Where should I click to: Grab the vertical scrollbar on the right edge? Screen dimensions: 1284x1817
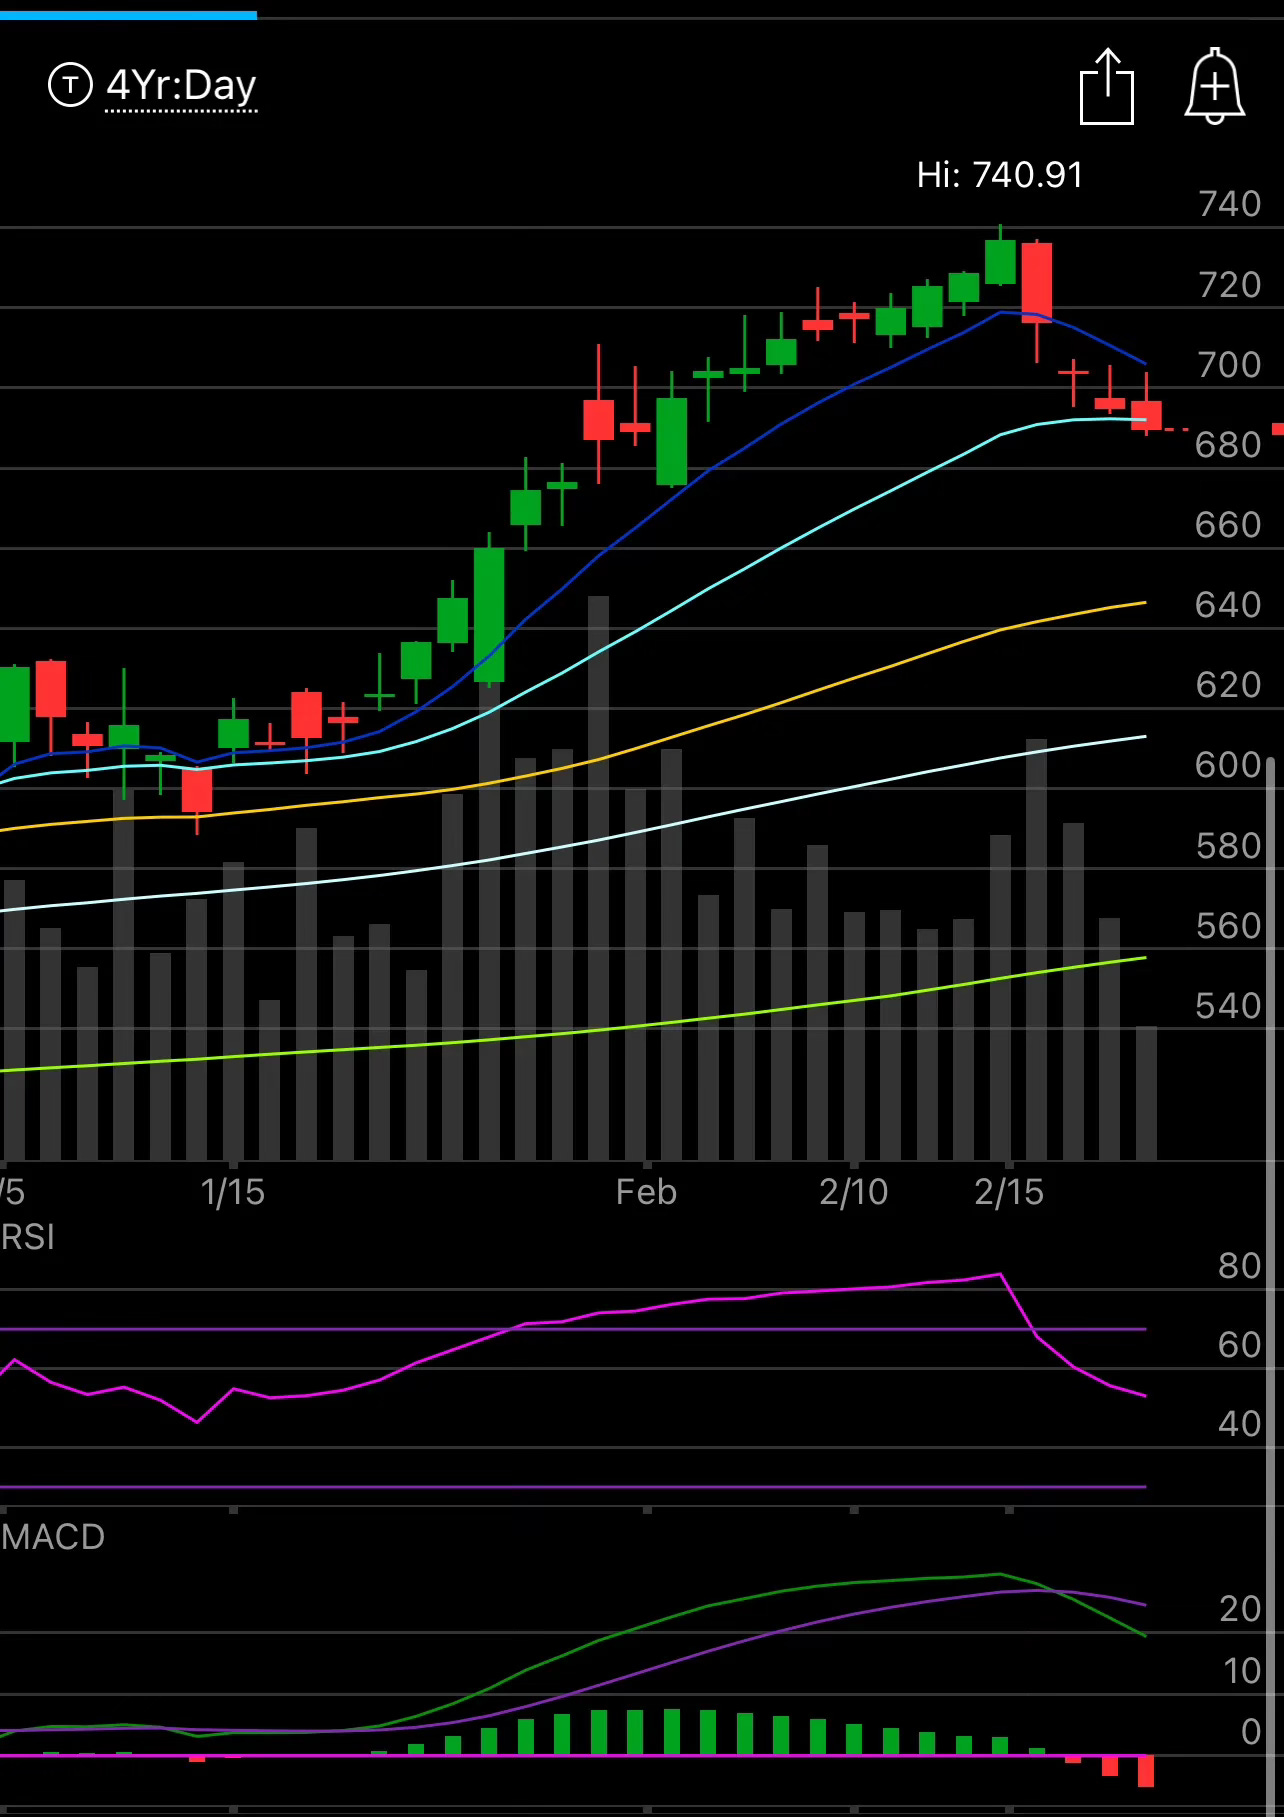[1271, 1285]
